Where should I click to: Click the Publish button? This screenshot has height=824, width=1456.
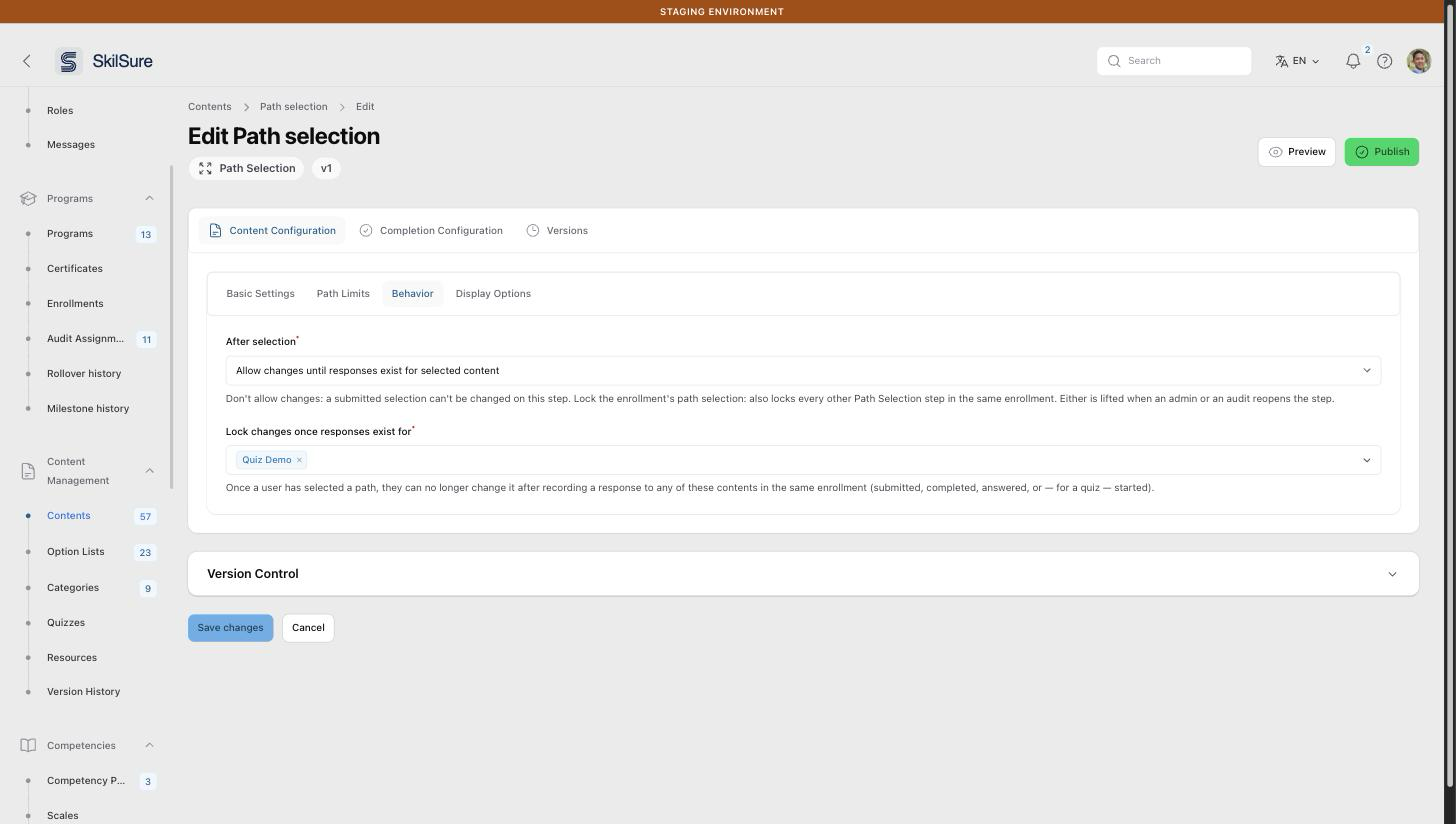coord(1381,152)
